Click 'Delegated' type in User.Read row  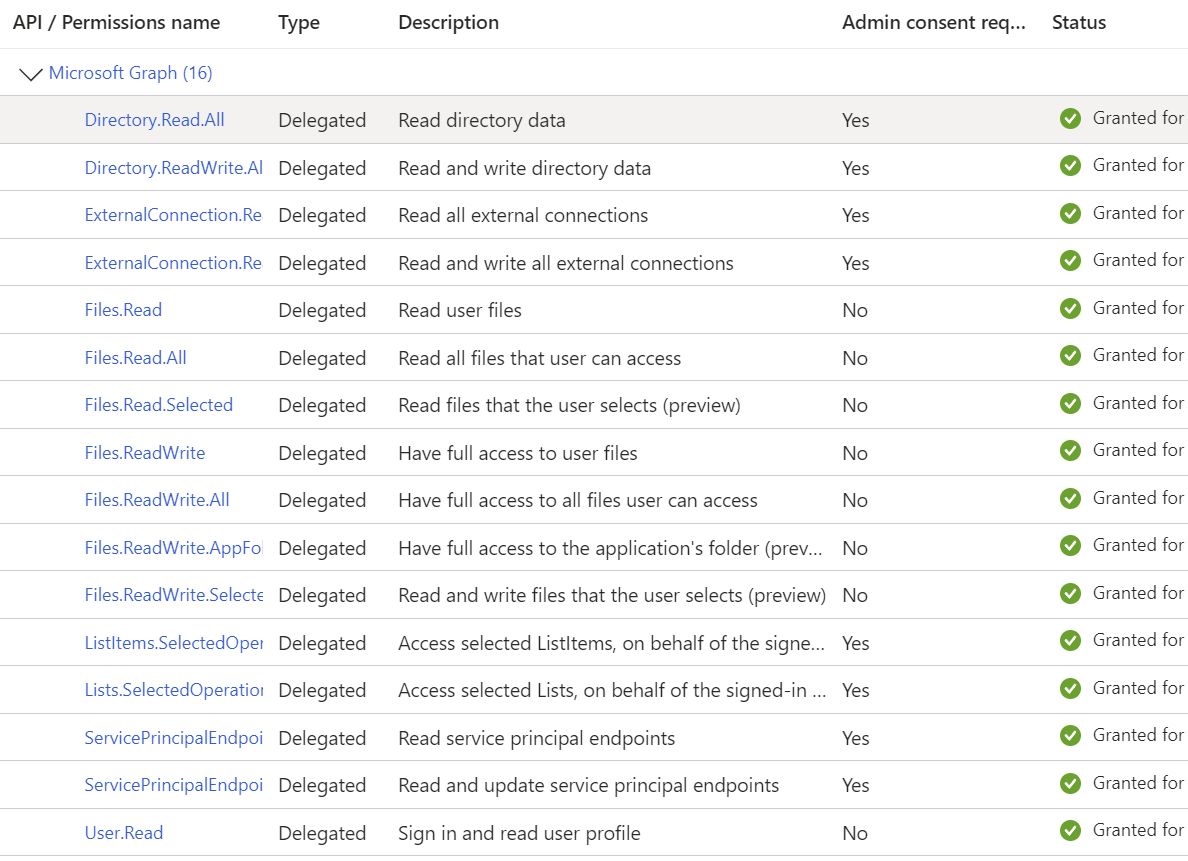point(322,833)
